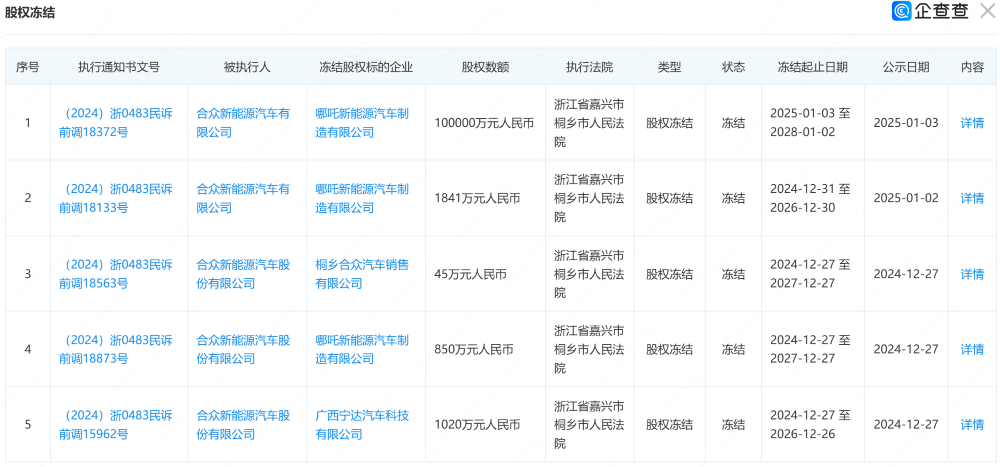View 详情 for row 2
This screenshot has width=1000, height=467.
pyautogui.click(x=972, y=198)
